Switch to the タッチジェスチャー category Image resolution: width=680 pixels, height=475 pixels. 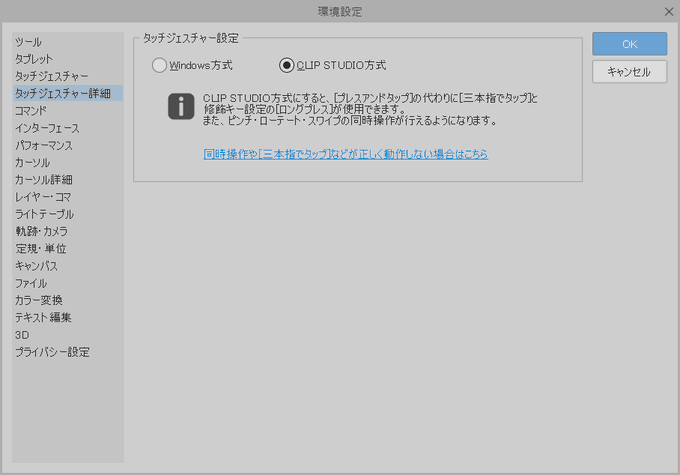[68, 76]
